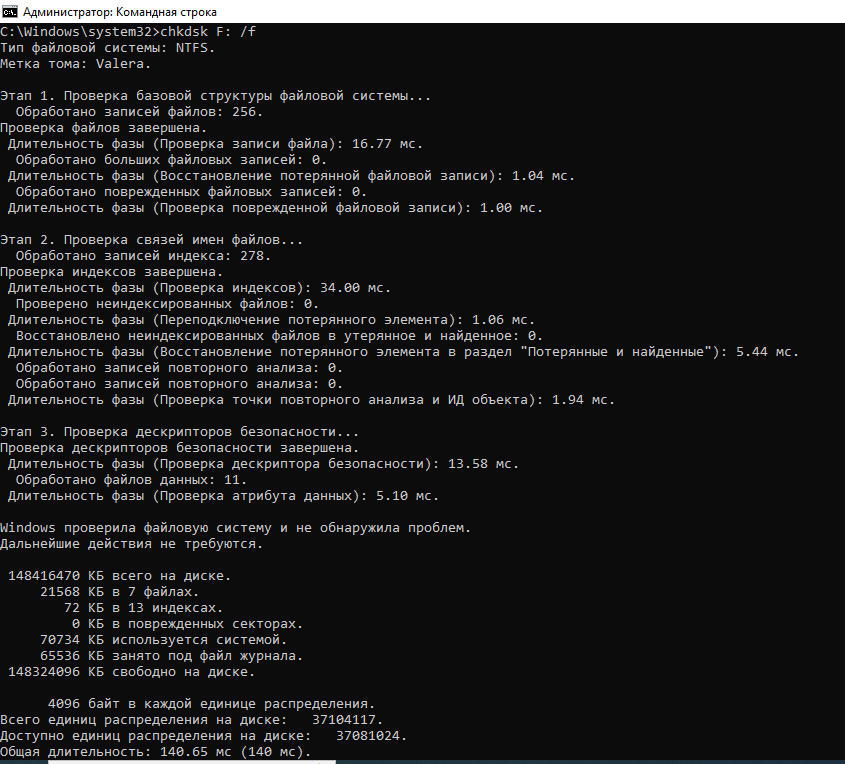Viewport: 845px width, 764px height.
Task: Click total allocation units value 37104117
Action: click(x=347, y=720)
